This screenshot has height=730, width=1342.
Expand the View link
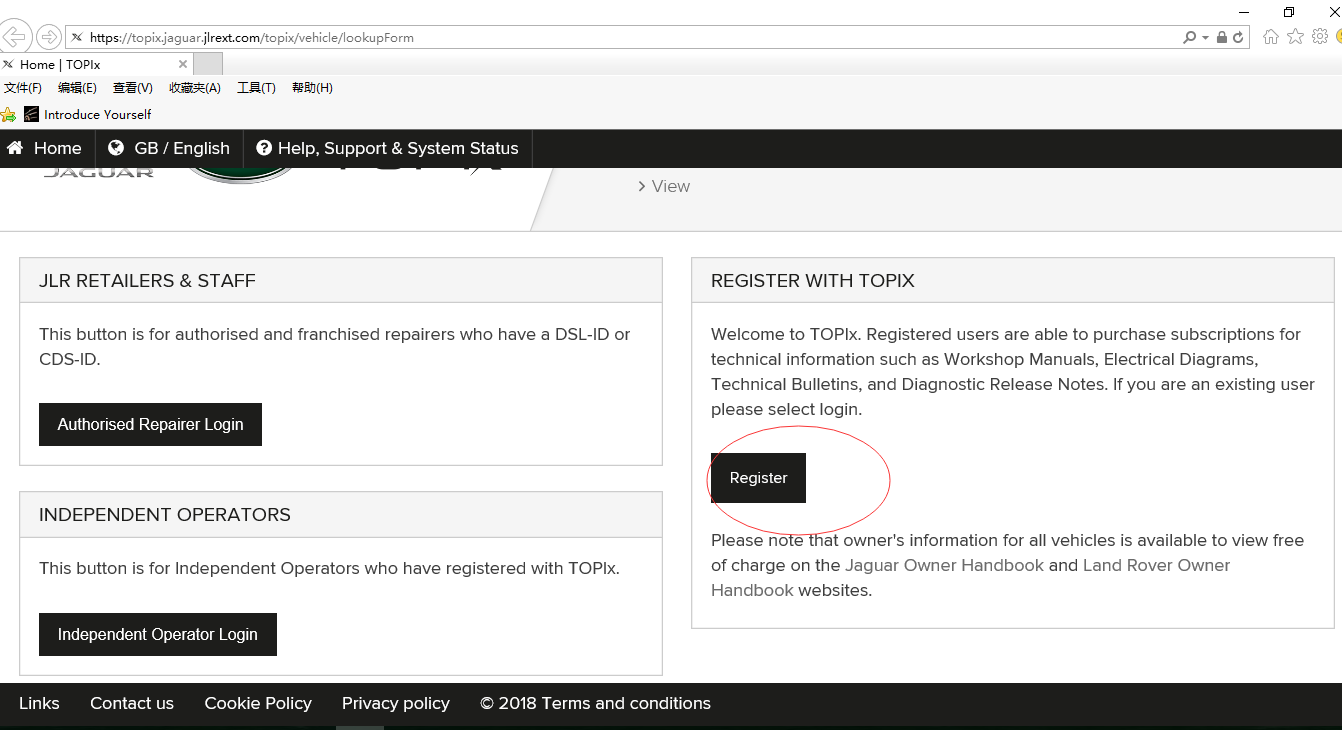tap(664, 186)
